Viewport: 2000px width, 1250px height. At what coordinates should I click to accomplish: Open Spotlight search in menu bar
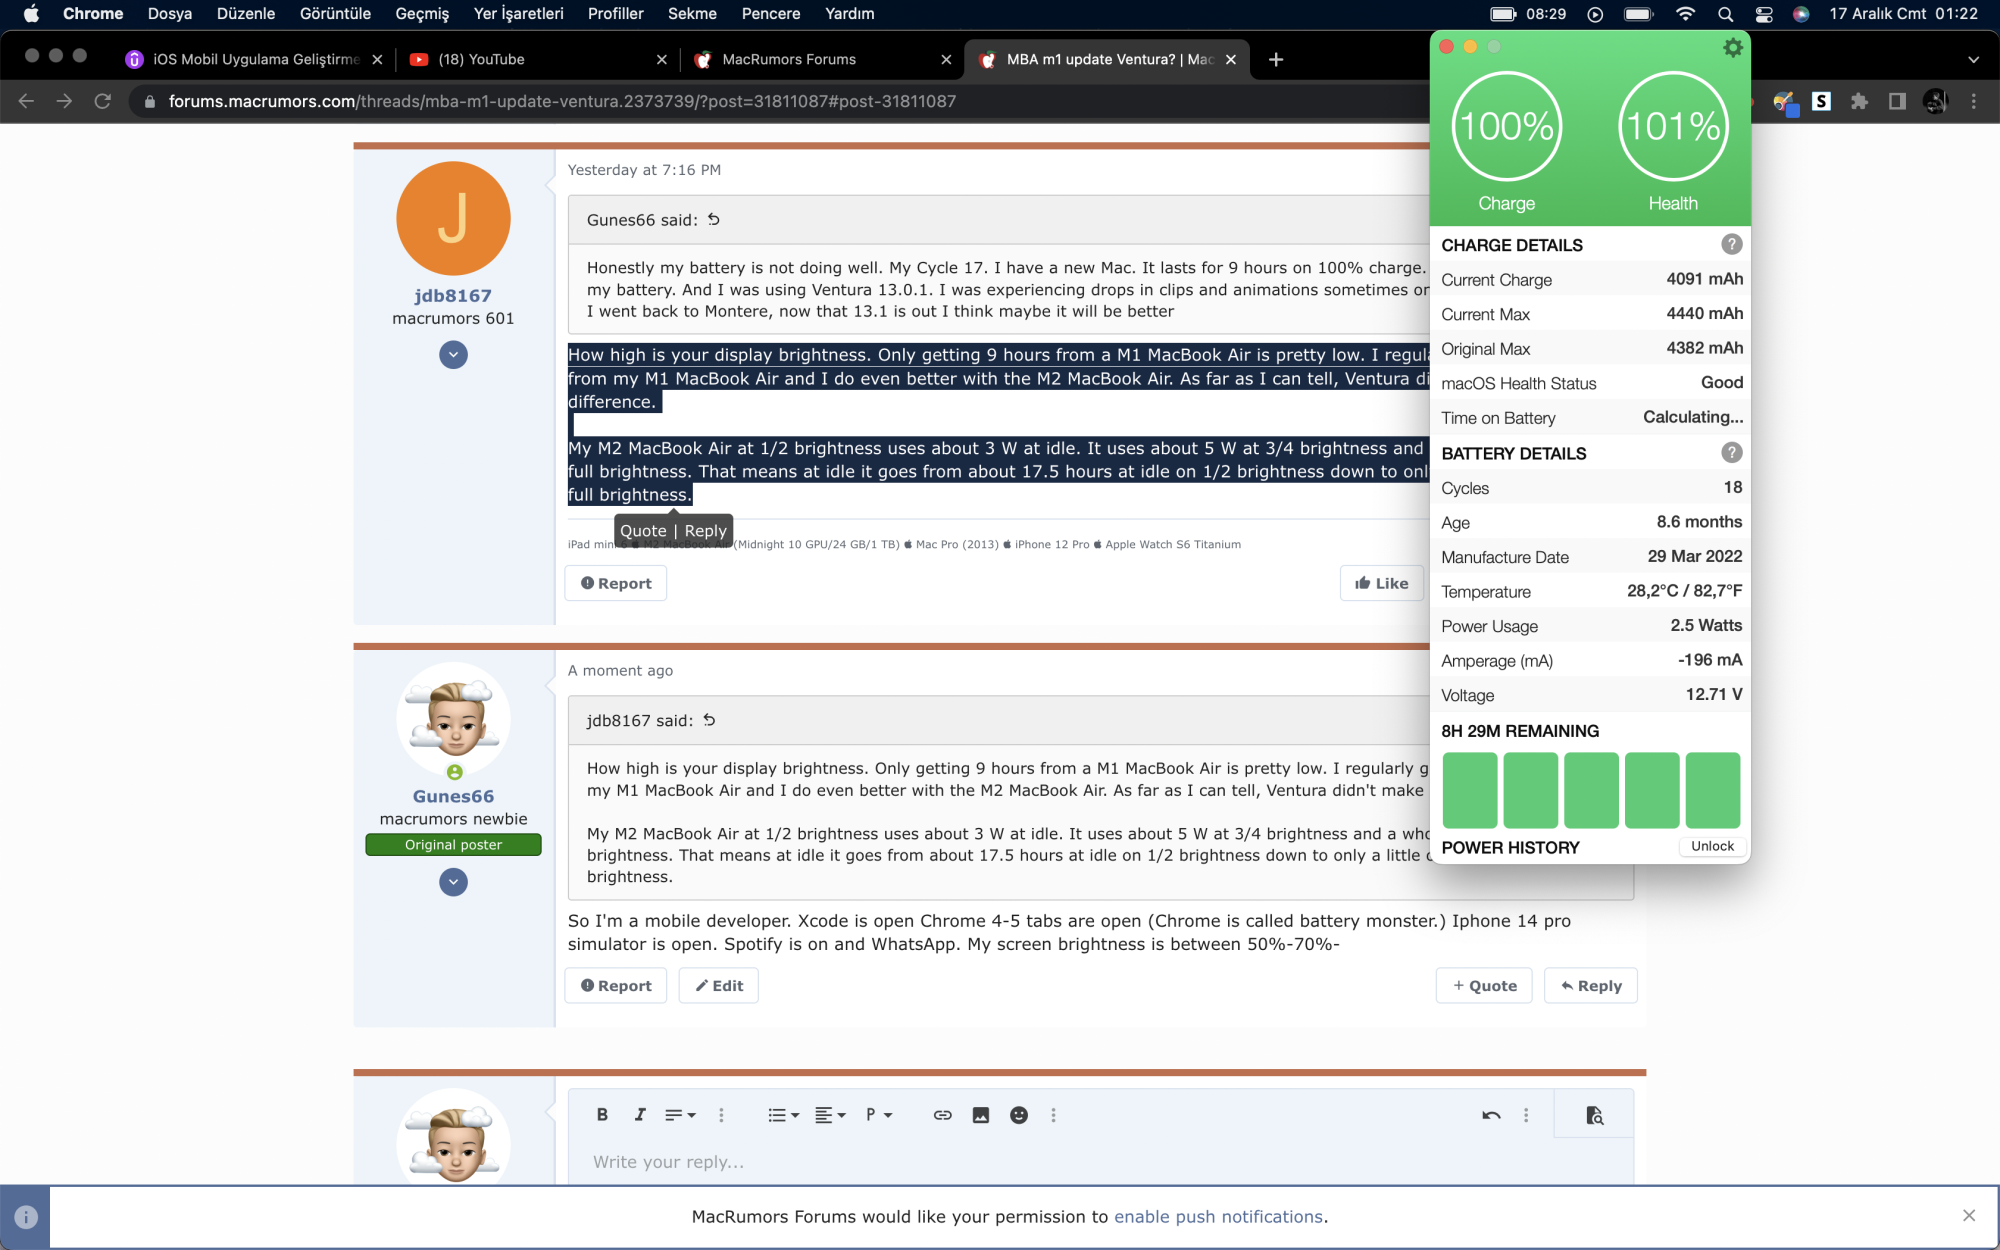[x=1725, y=14]
